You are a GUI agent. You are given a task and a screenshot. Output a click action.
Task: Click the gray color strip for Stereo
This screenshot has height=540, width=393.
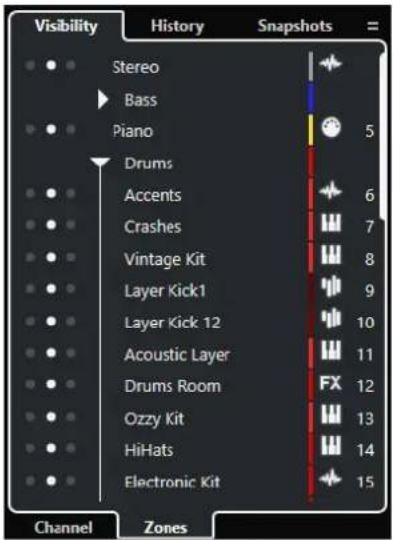(x=311, y=67)
